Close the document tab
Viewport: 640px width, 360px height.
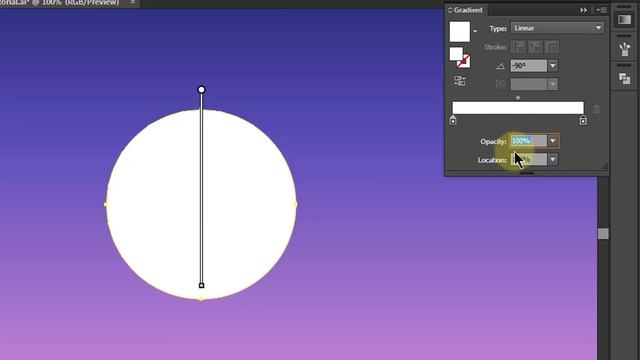pyautogui.click(x=132, y=2)
